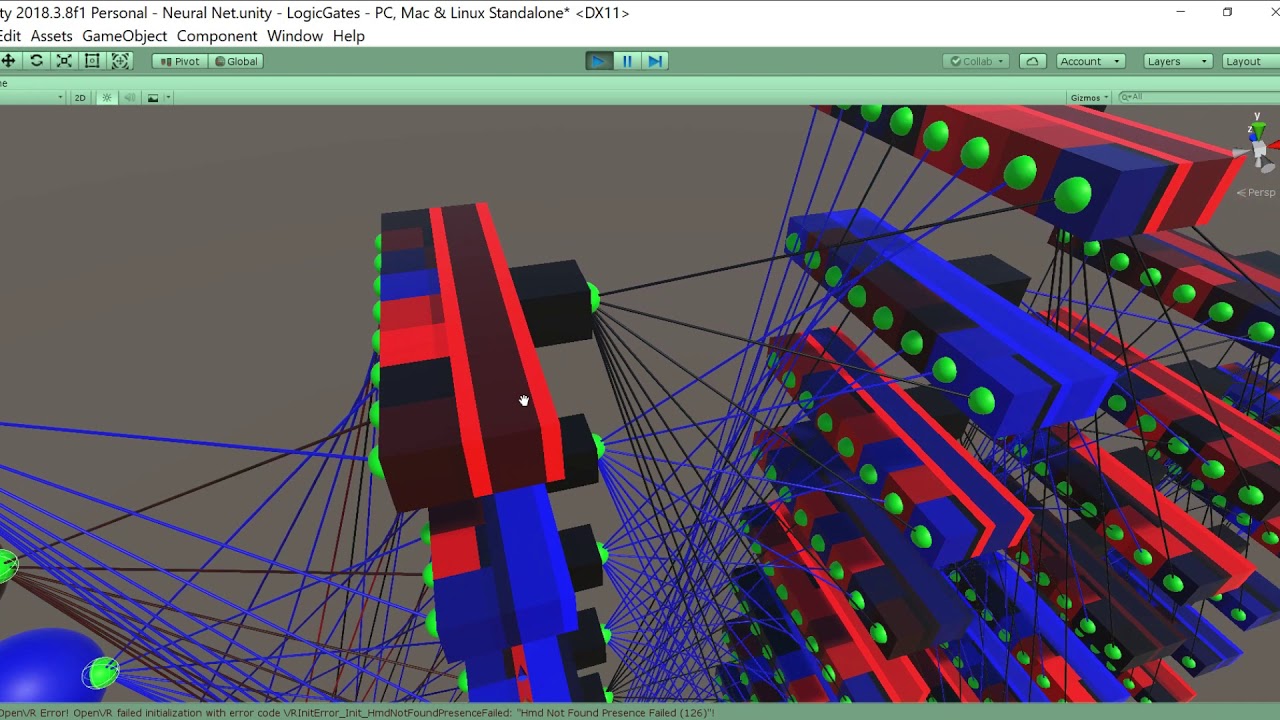Toggle Pivot/Center handle position

point(180,61)
